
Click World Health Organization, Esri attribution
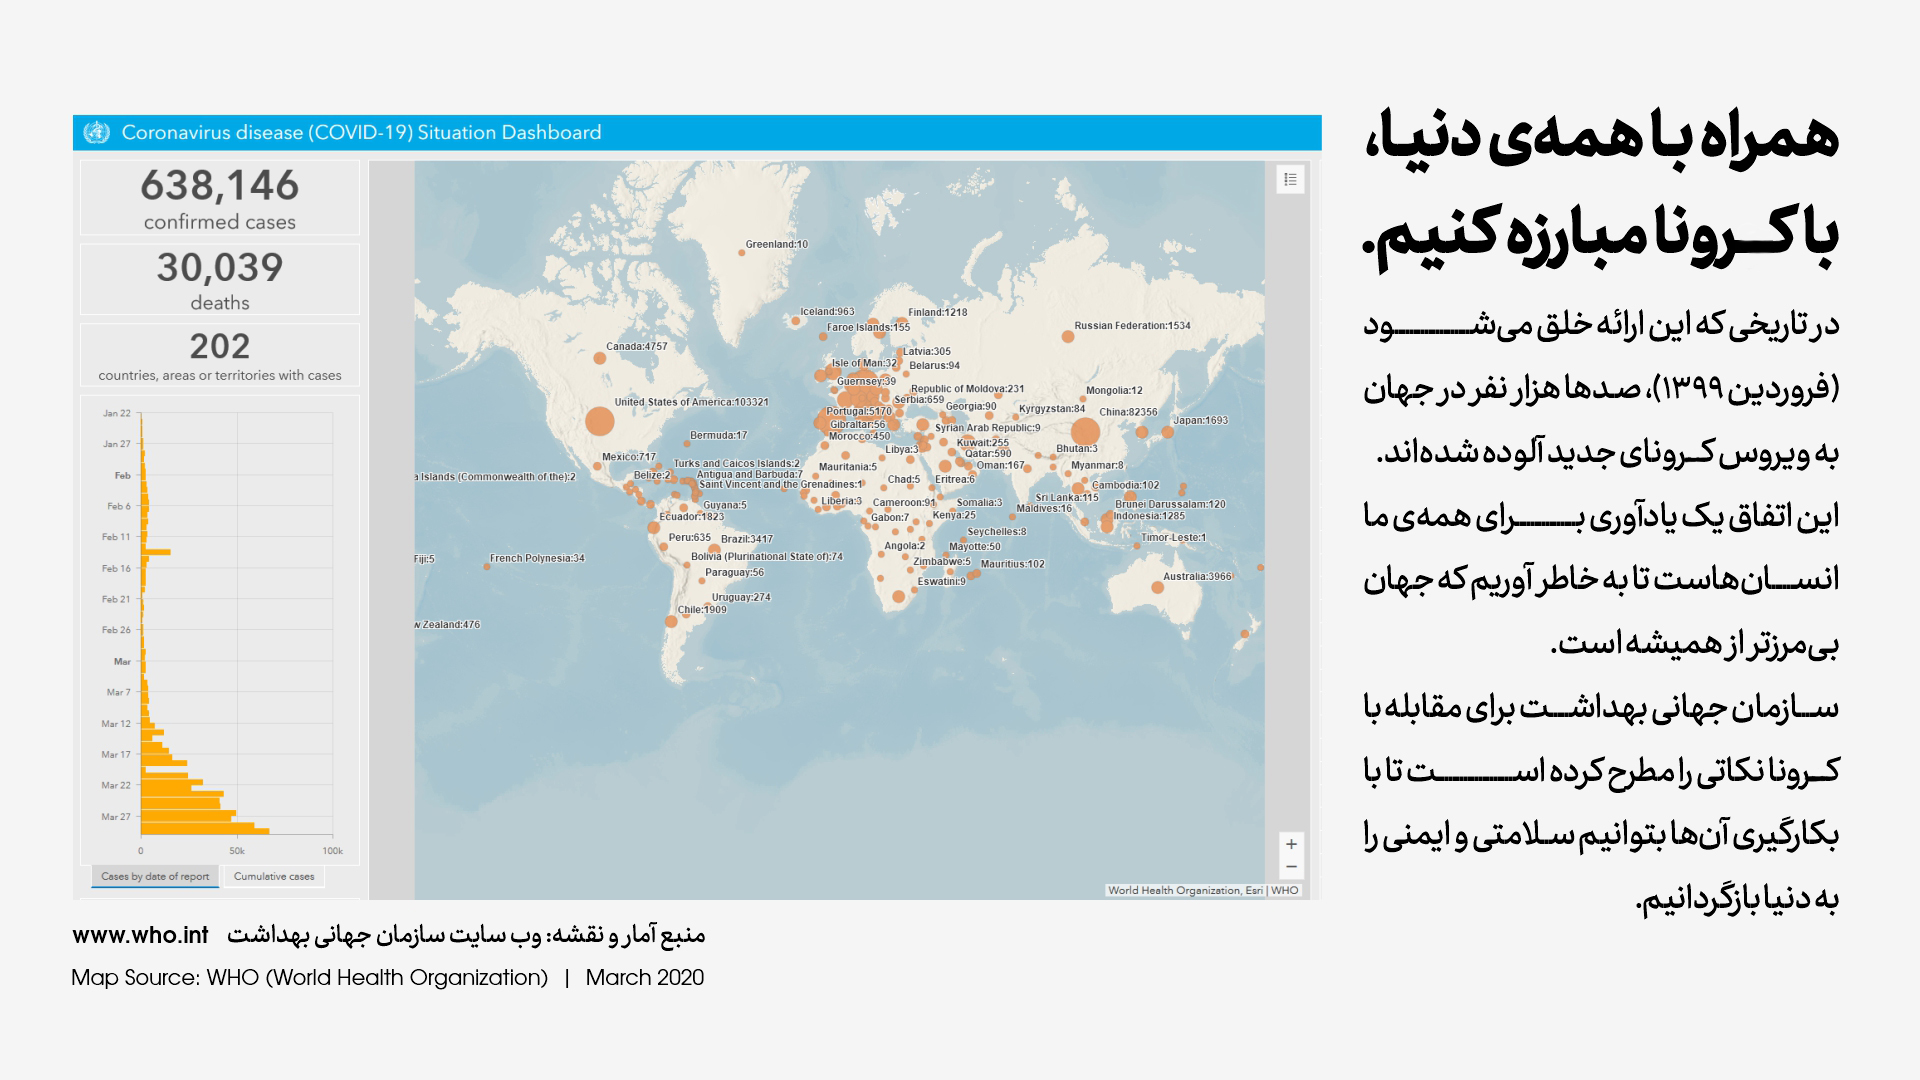pyautogui.click(x=1185, y=890)
